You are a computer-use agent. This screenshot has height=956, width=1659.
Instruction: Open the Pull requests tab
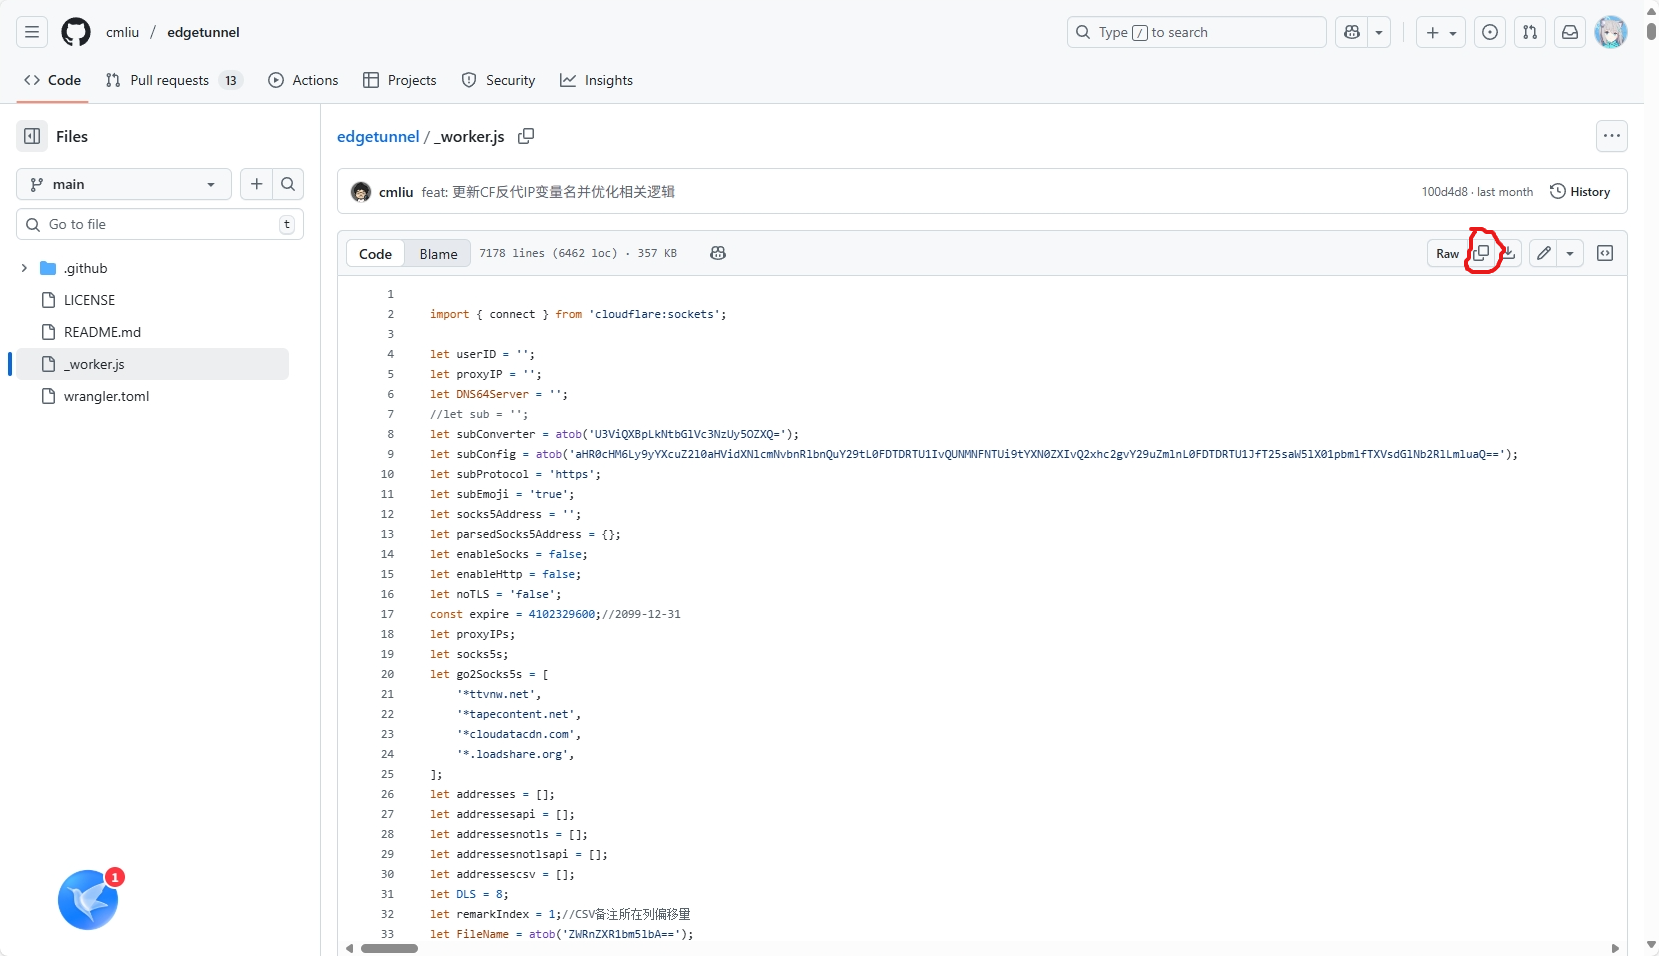tap(170, 80)
